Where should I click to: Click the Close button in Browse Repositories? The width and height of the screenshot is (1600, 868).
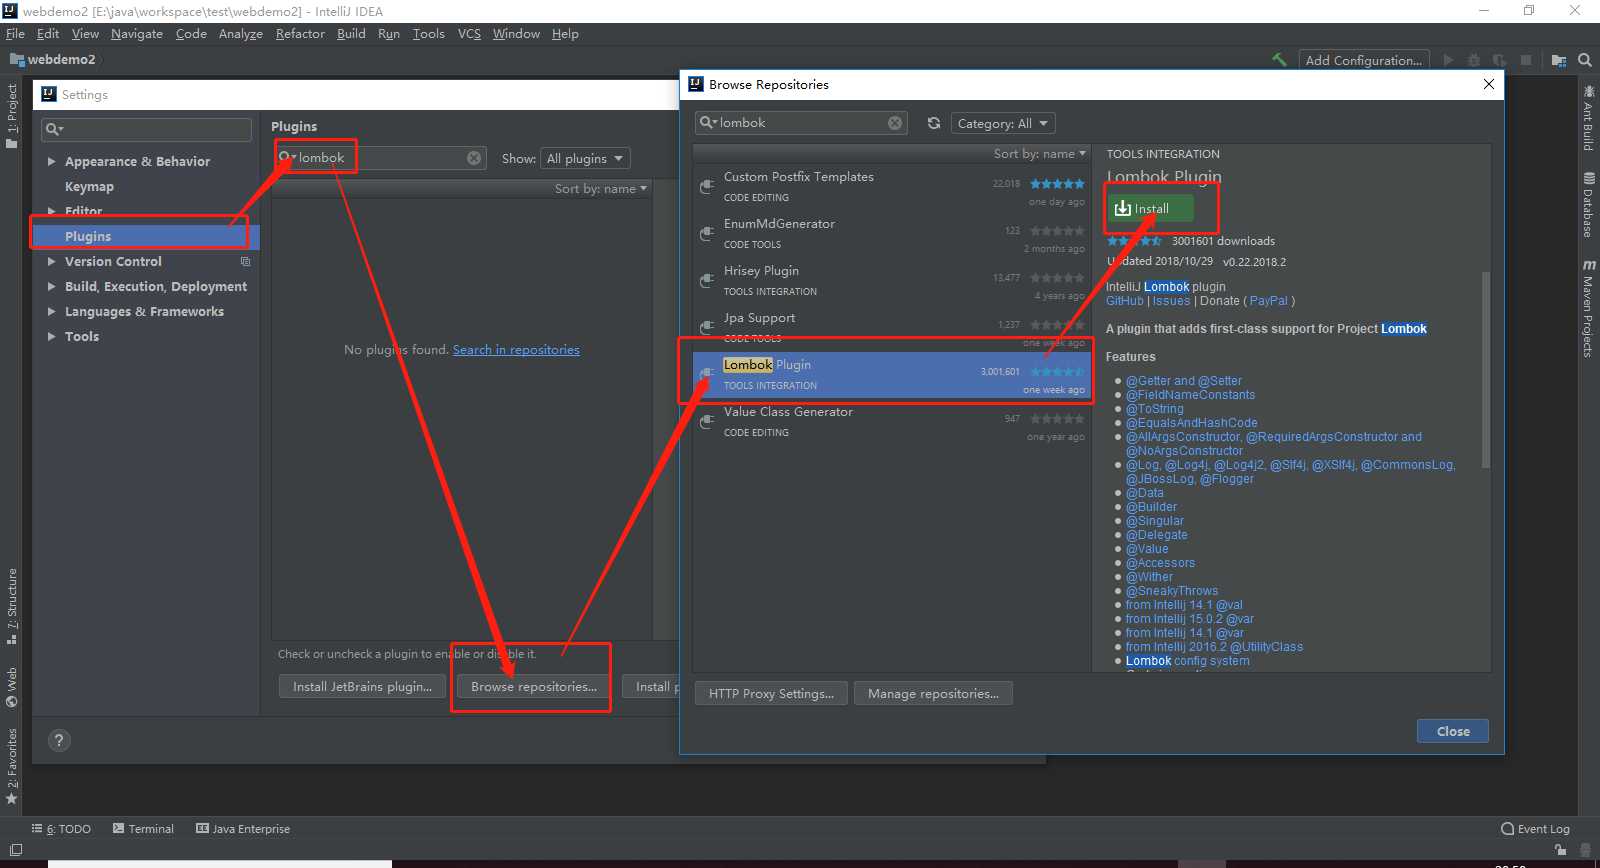pyautogui.click(x=1453, y=731)
